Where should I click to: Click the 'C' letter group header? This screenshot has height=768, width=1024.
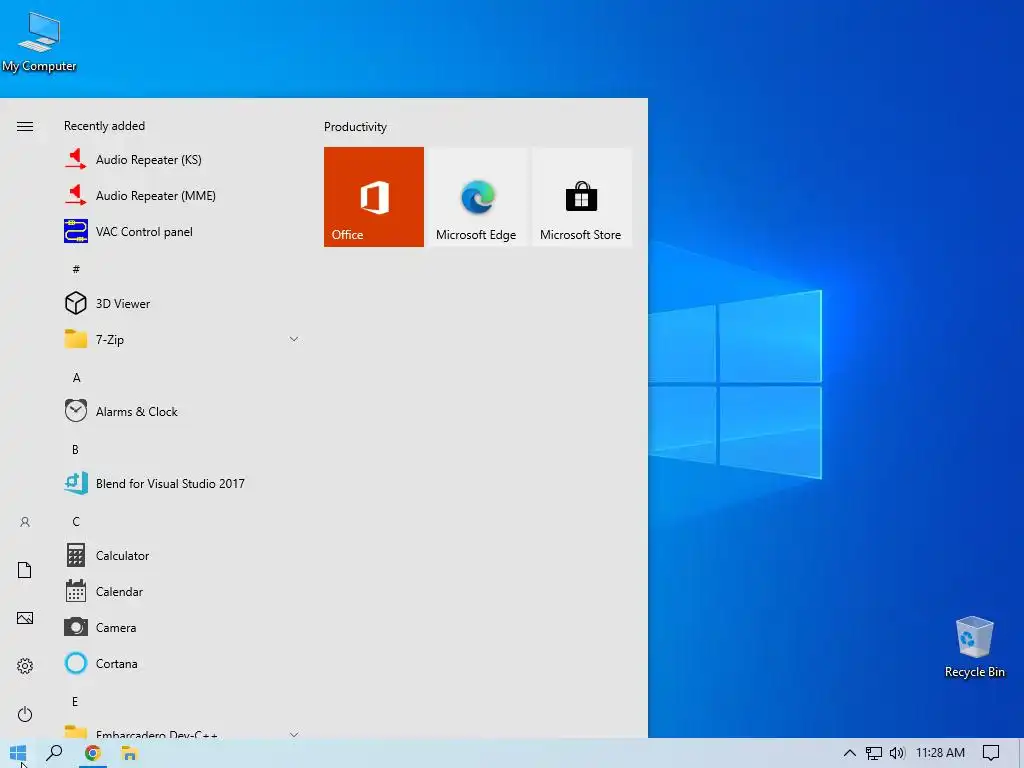pyautogui.click(x=76, y=521)
